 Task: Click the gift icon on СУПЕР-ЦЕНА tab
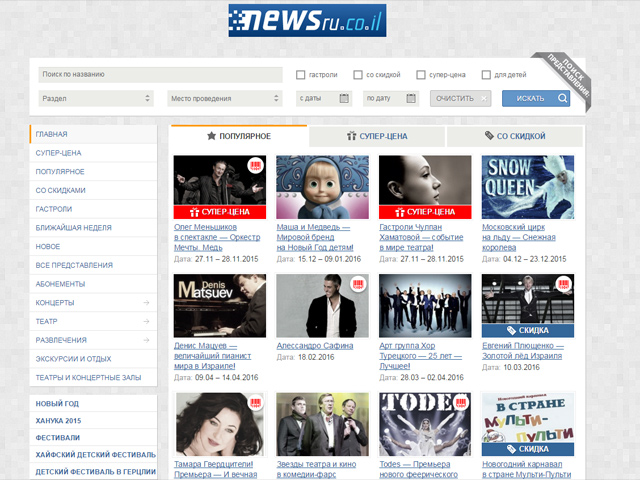click(x=351, y=136)
